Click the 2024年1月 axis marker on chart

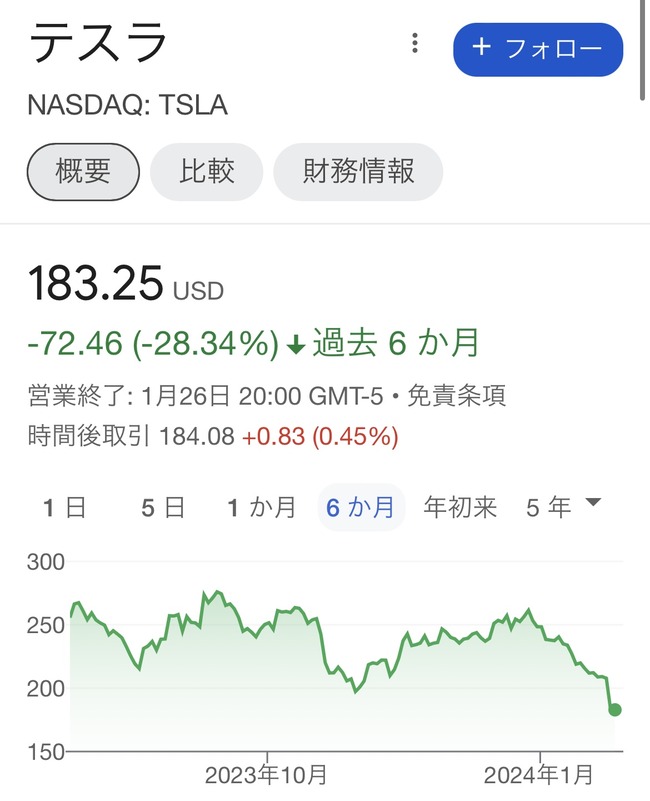tap(538, 775)
